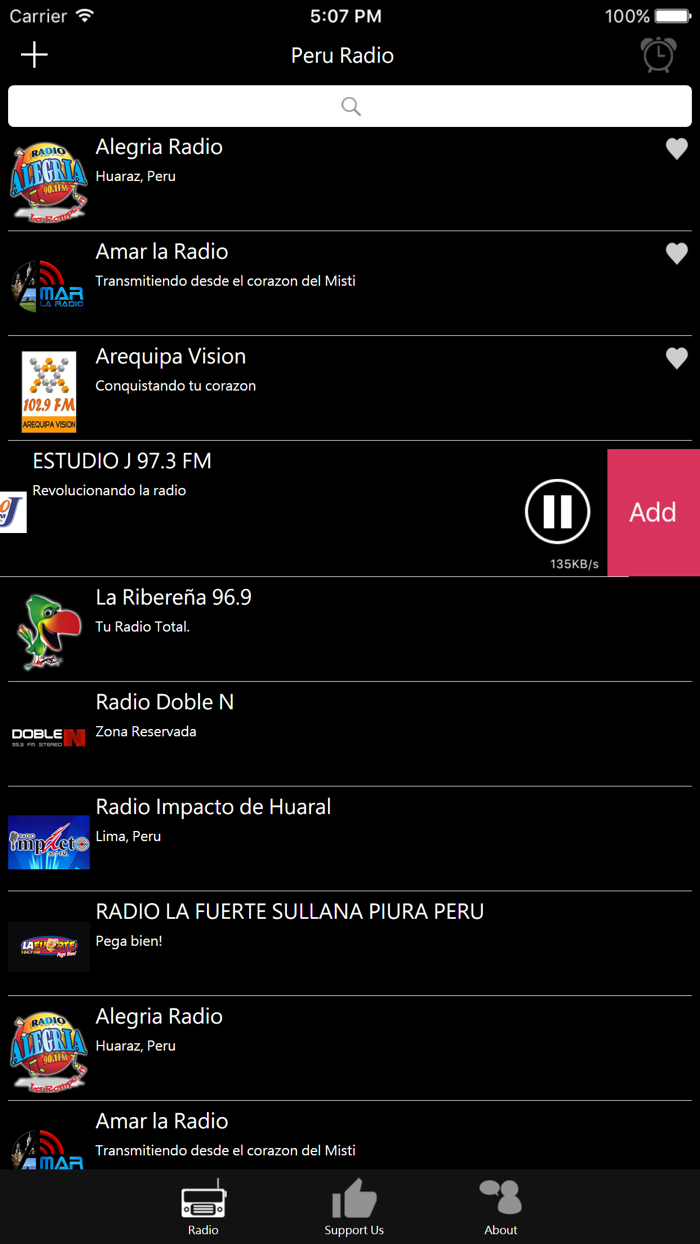Screen dimensions: 700x1244
Task: Select 'La Ribereña 96.9' station
Action: [x=173, y=597]
